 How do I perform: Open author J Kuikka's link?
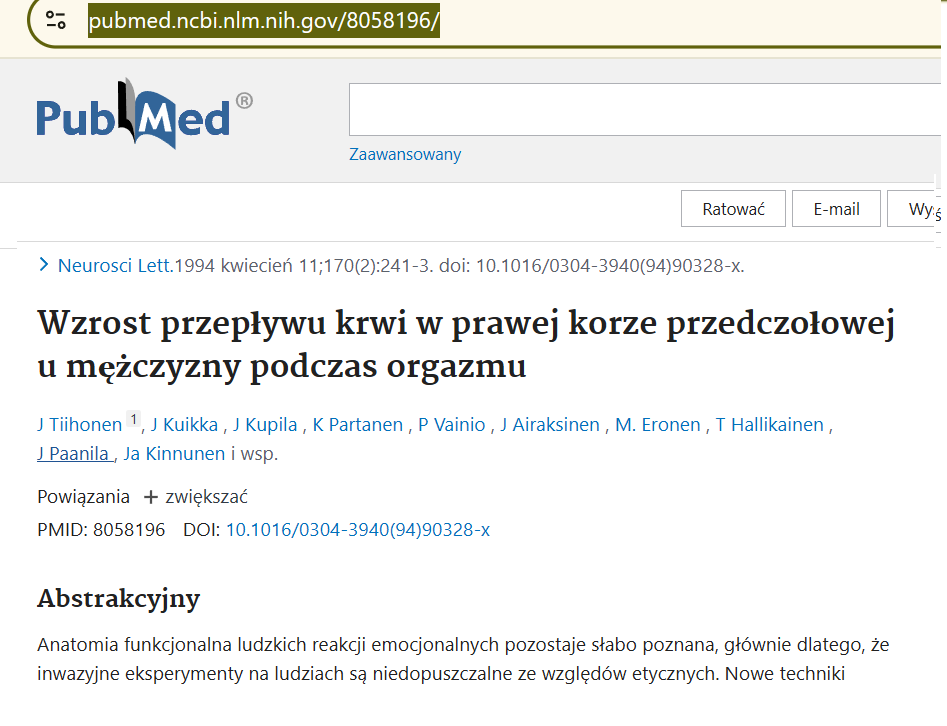[184, 425]
